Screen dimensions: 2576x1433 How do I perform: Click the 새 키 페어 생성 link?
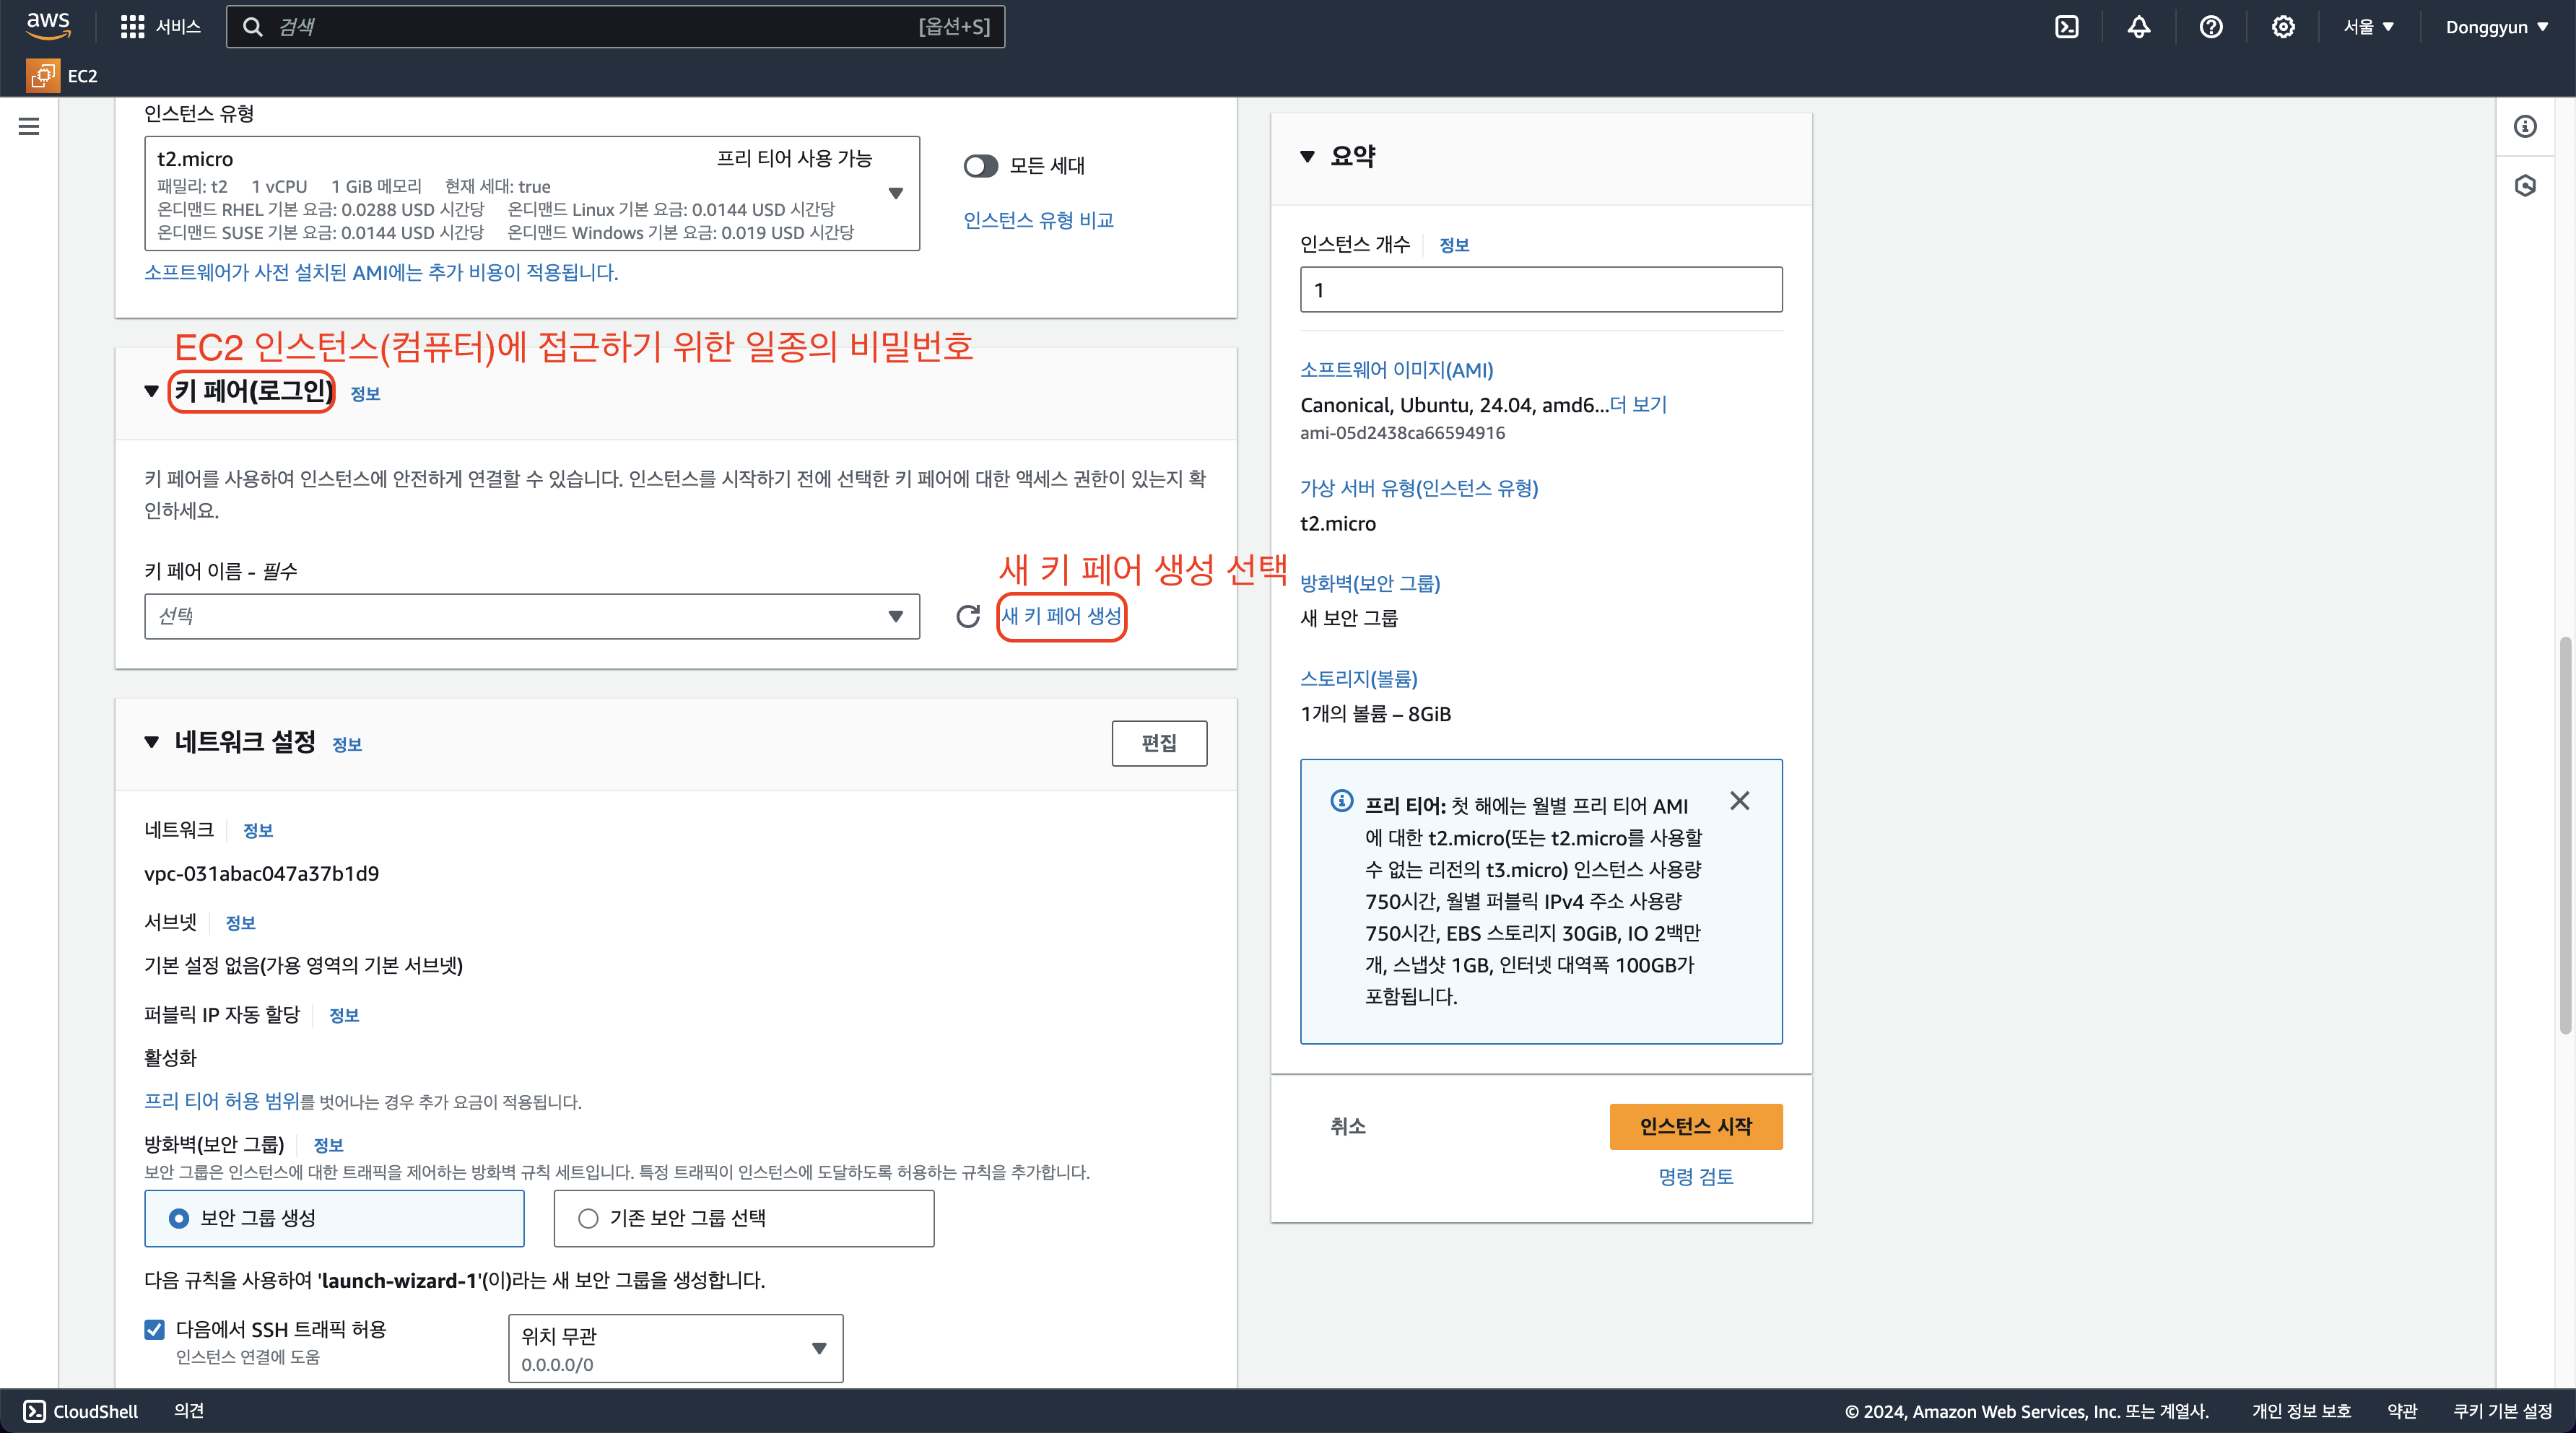1061,616
